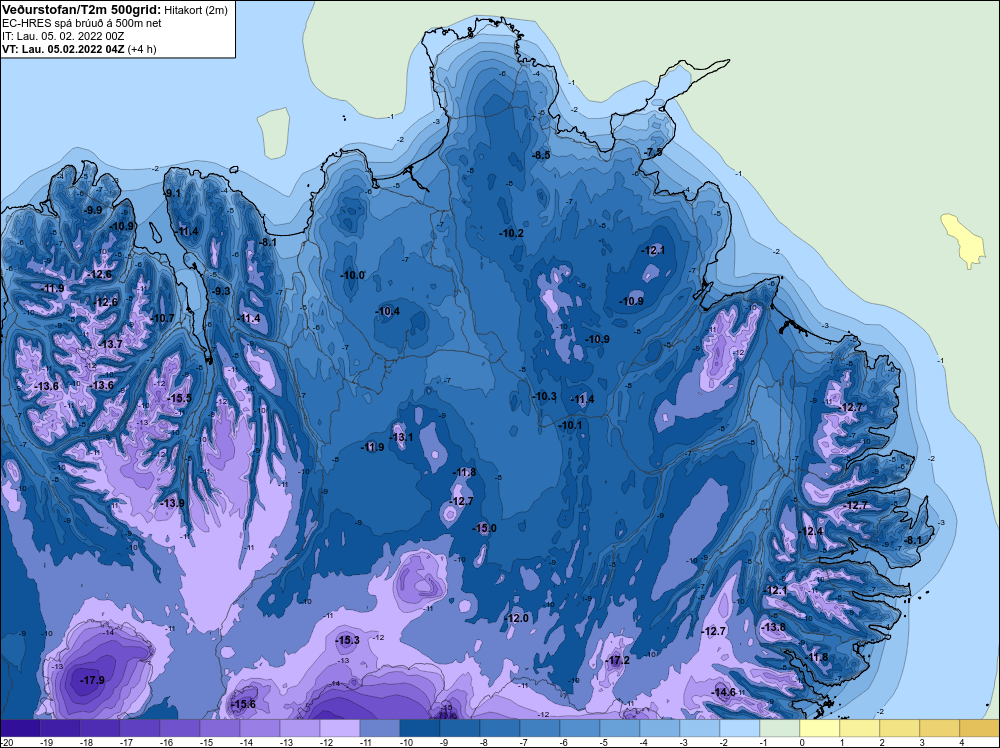This screenshot has height=748, width=1000.
Task: Select the EC-HRES spá brúuð header line
Action: 82,23
